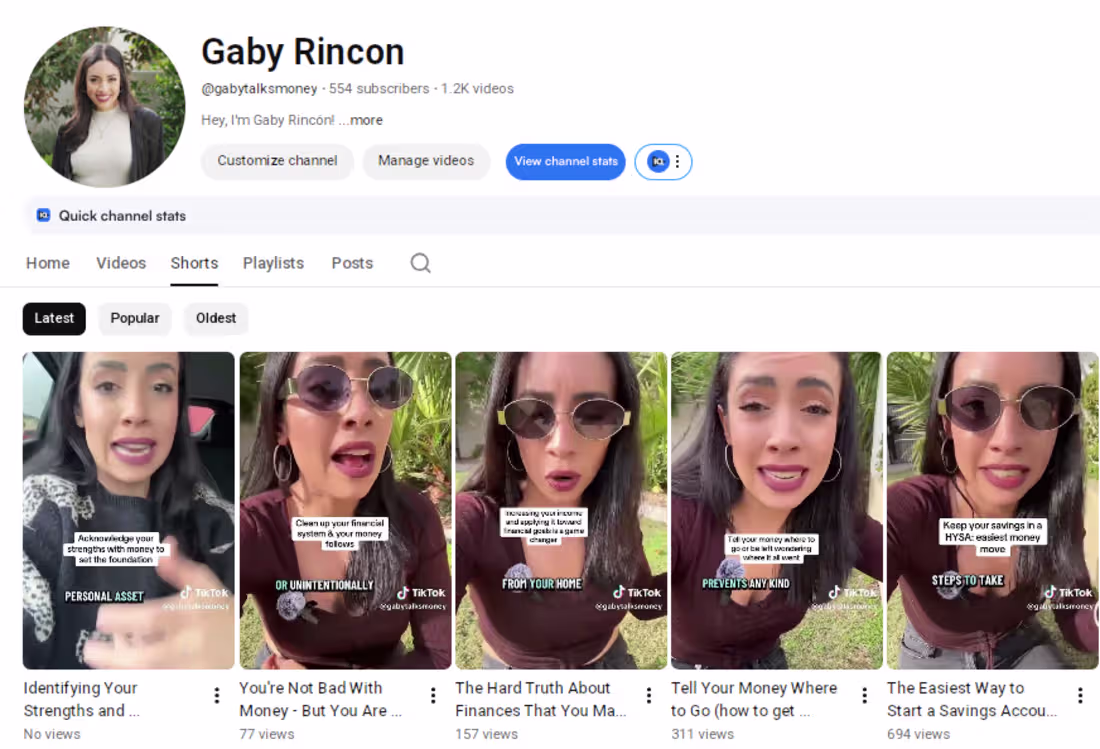
Task: Click the Manage videos button
Action: [426, 161]
